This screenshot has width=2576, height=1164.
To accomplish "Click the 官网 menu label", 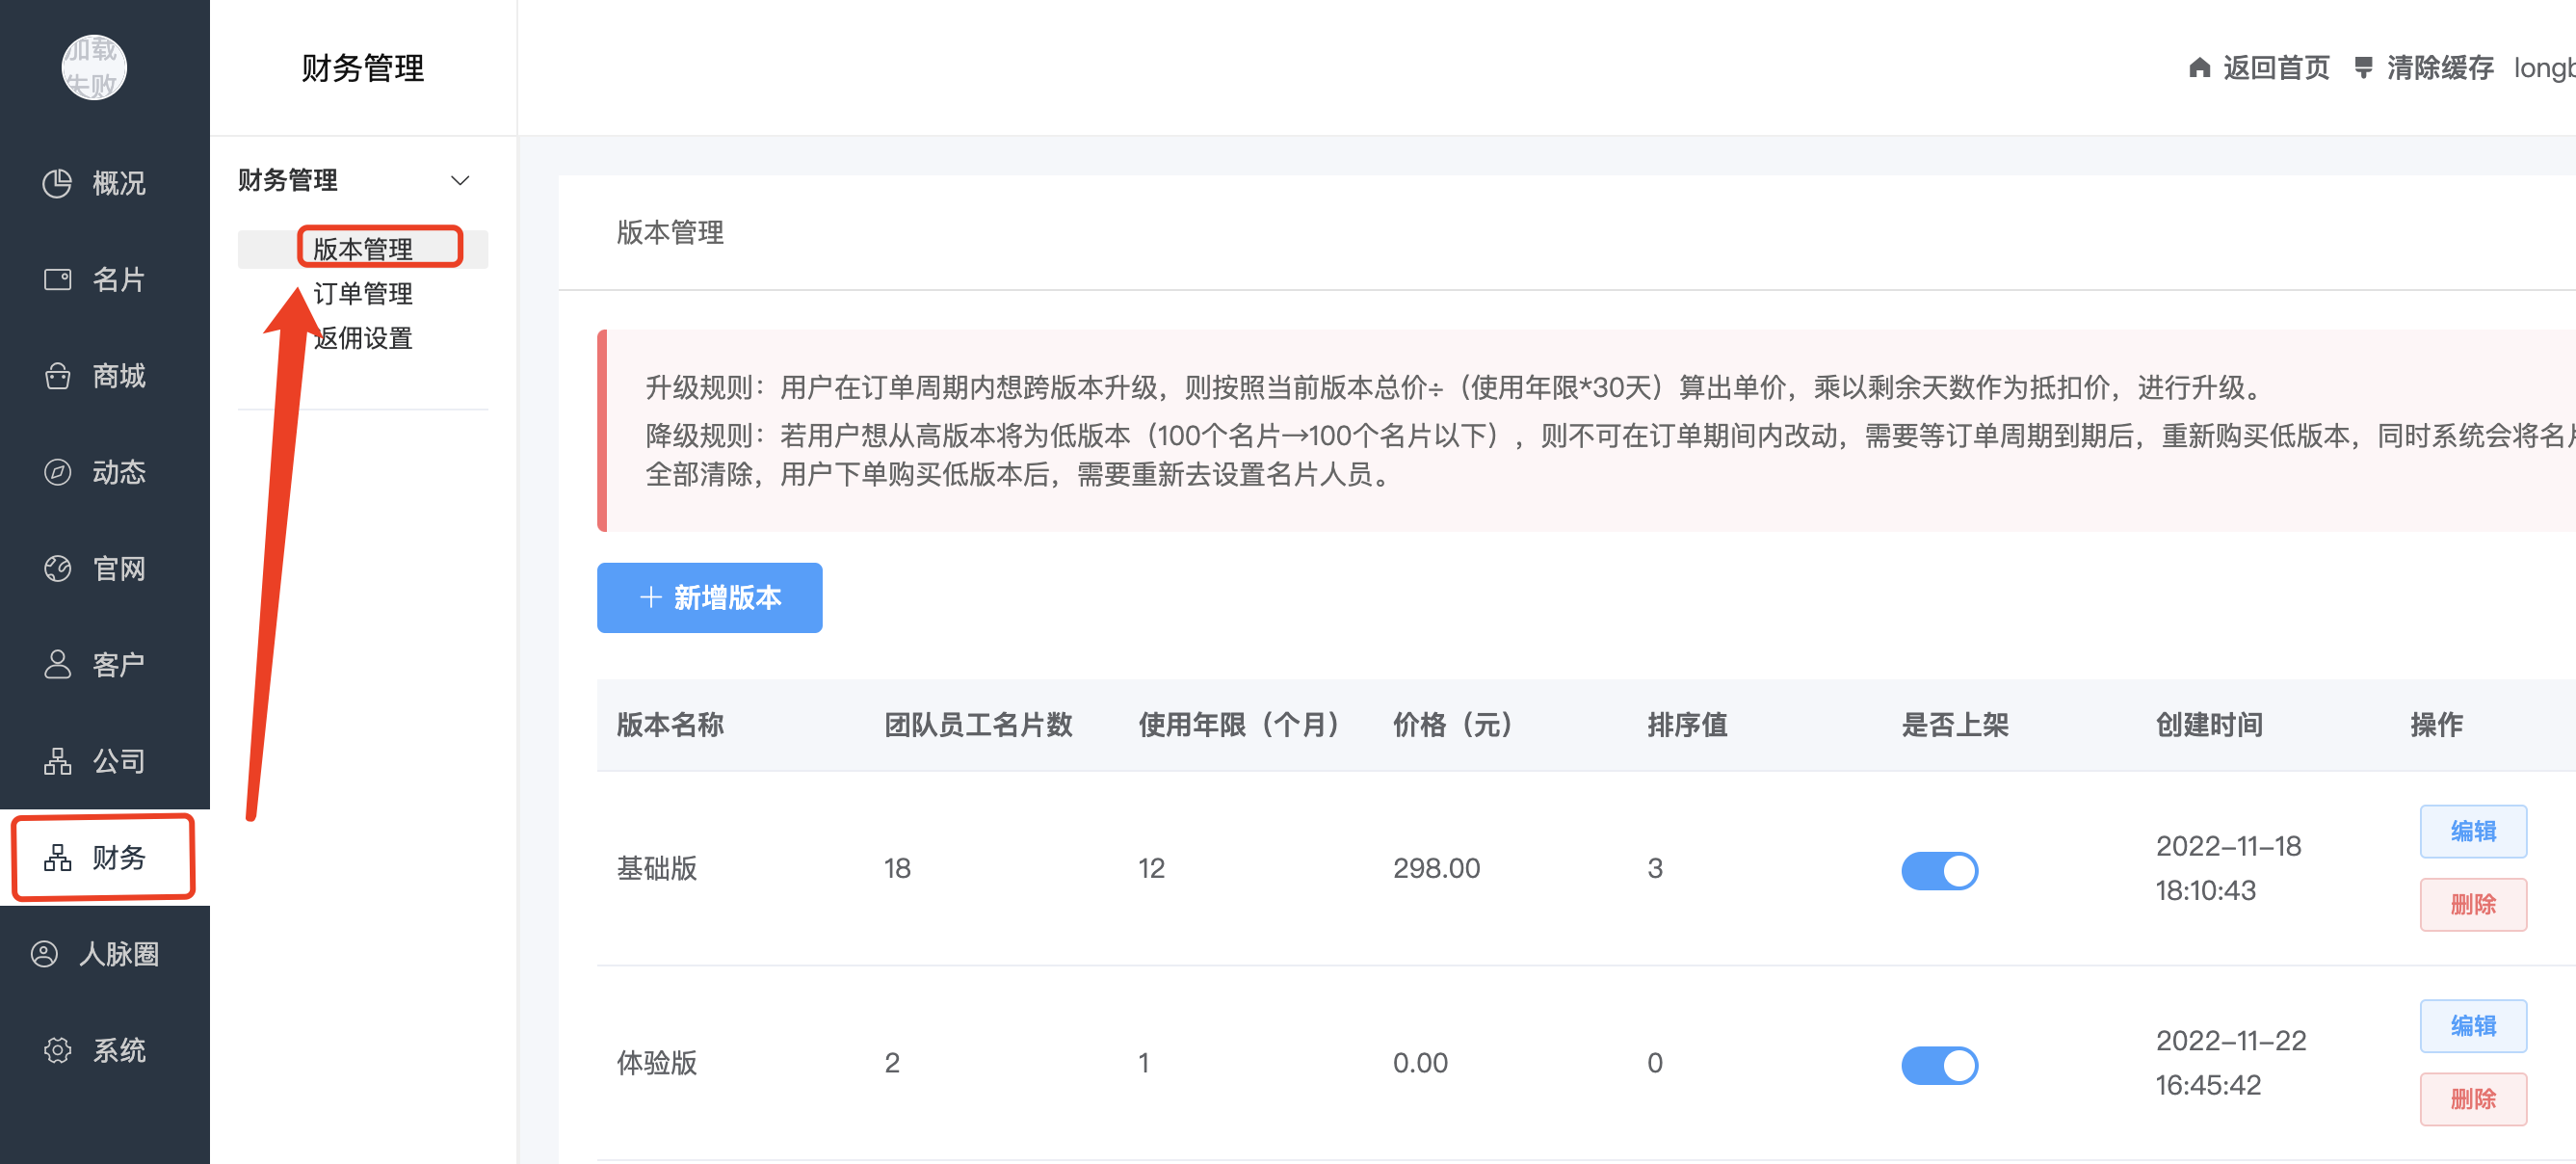I will pyautogui.click(x=119, y=568).
